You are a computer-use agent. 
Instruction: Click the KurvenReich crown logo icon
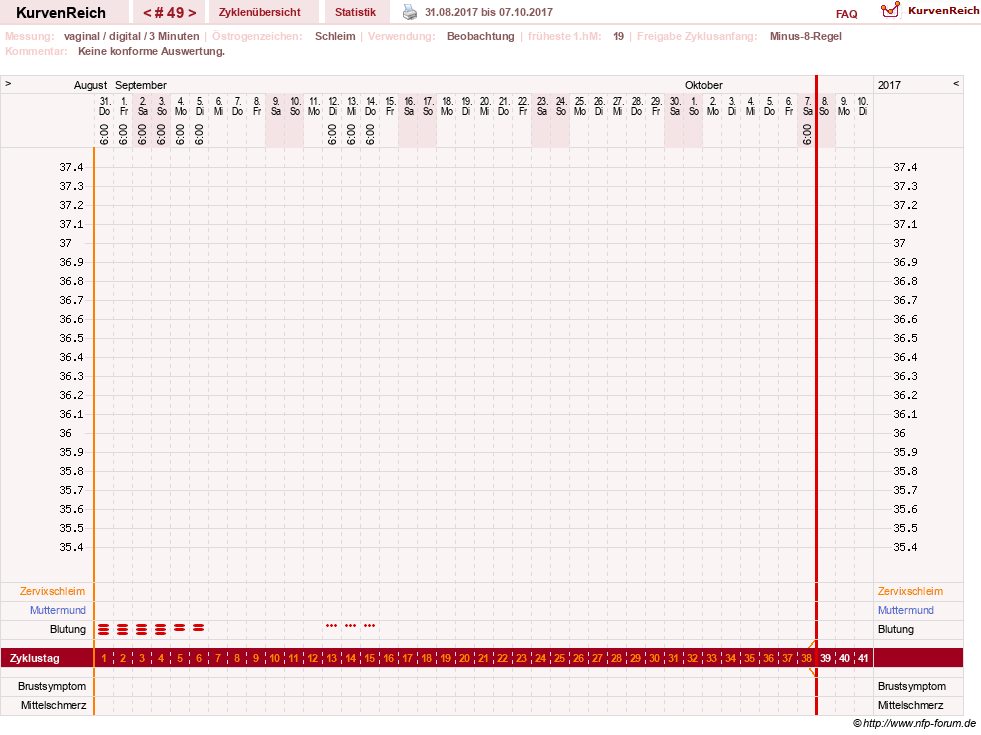pyautogui.click(x=890, y=10)
